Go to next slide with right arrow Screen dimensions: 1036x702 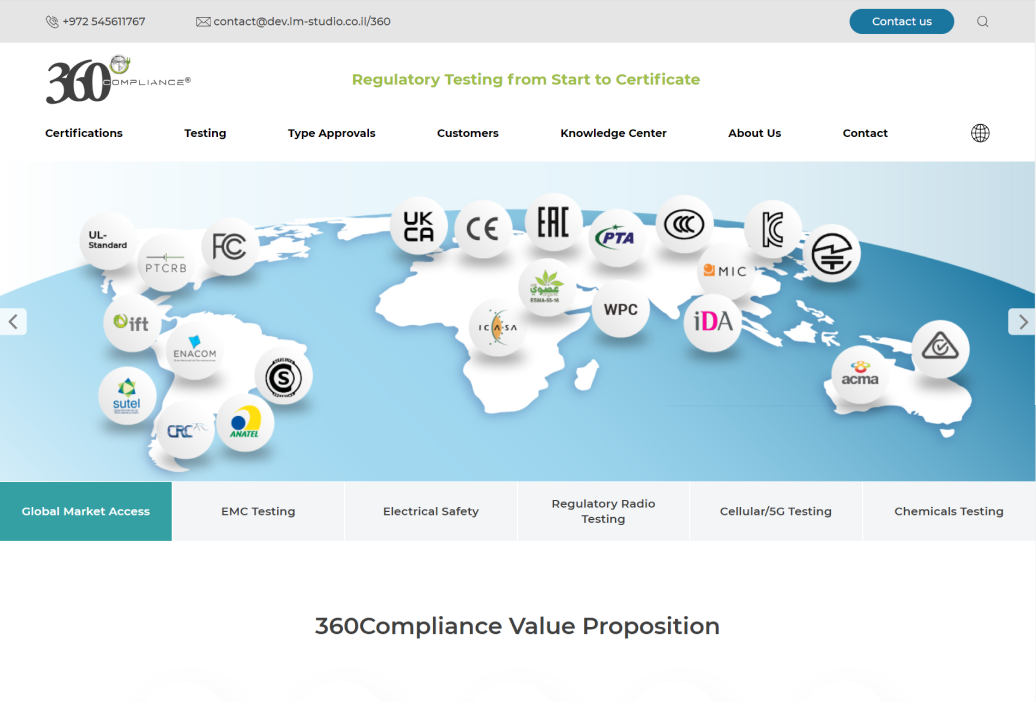pos(1022,322)
